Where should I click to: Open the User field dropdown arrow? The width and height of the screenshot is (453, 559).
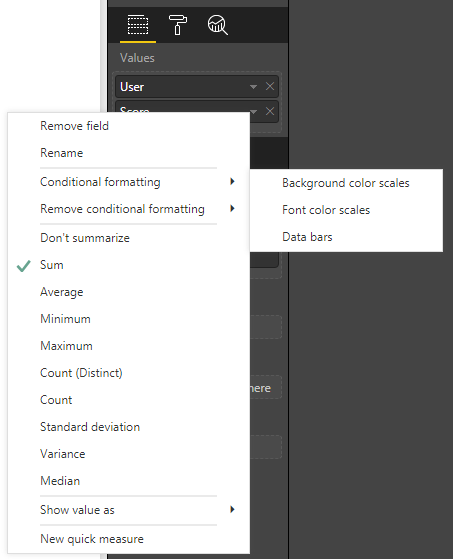point(253,87)
